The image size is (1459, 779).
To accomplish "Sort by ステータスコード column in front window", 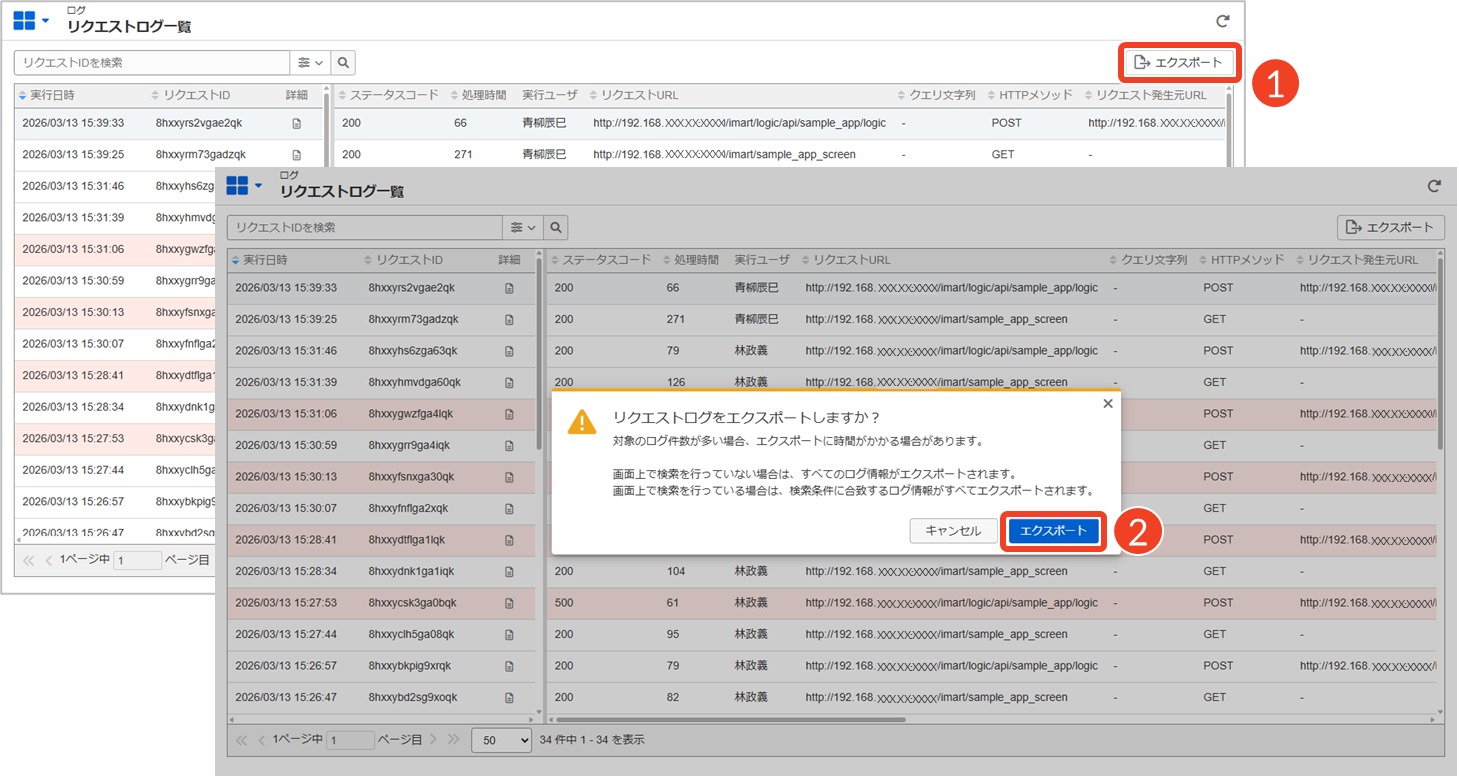I will pyautogui.click(x=606, y=260).
